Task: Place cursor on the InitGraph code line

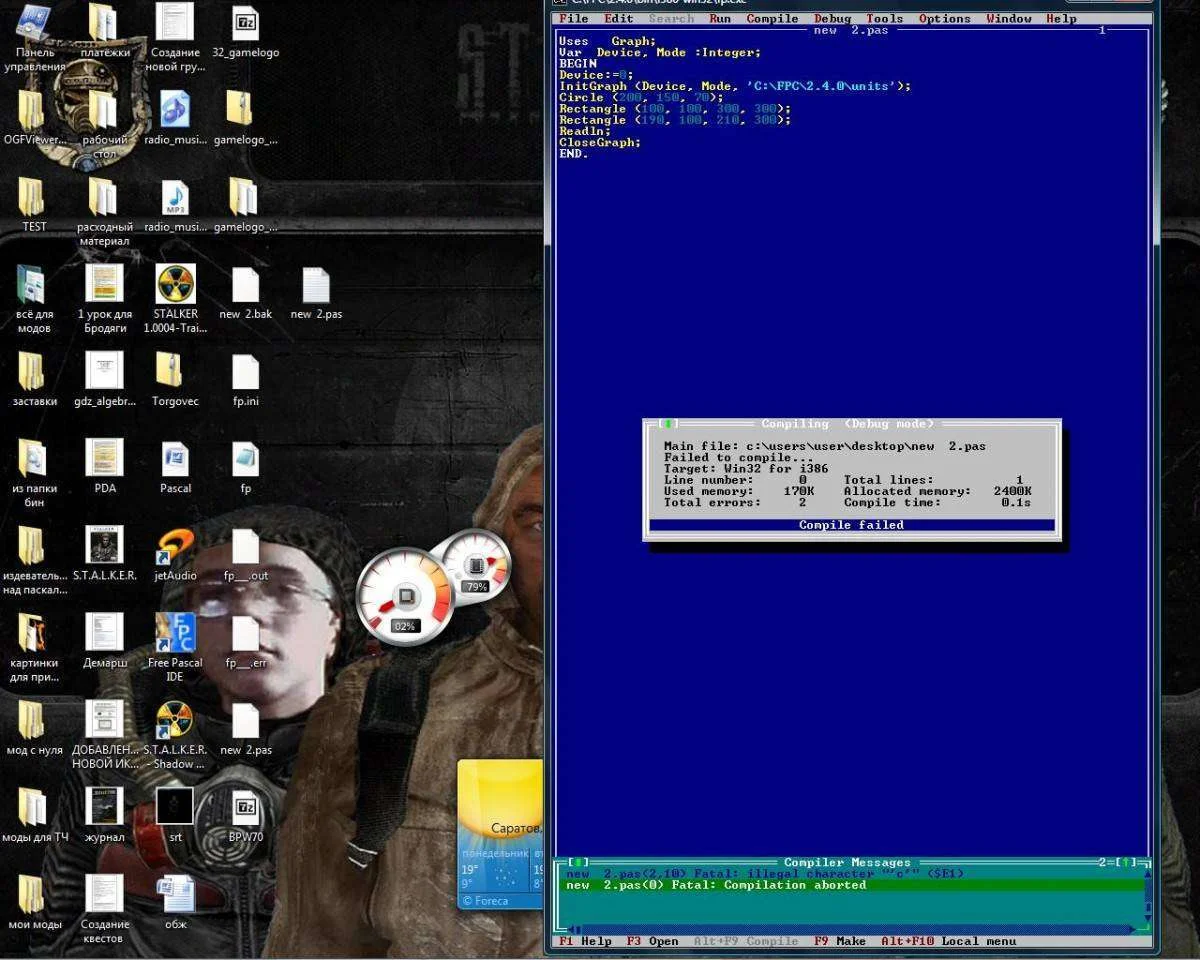Action: pyautogui.click(x=735, y=86)
